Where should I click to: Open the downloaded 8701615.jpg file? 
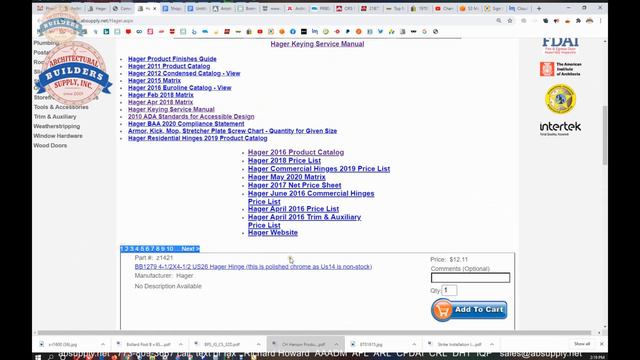371,344
